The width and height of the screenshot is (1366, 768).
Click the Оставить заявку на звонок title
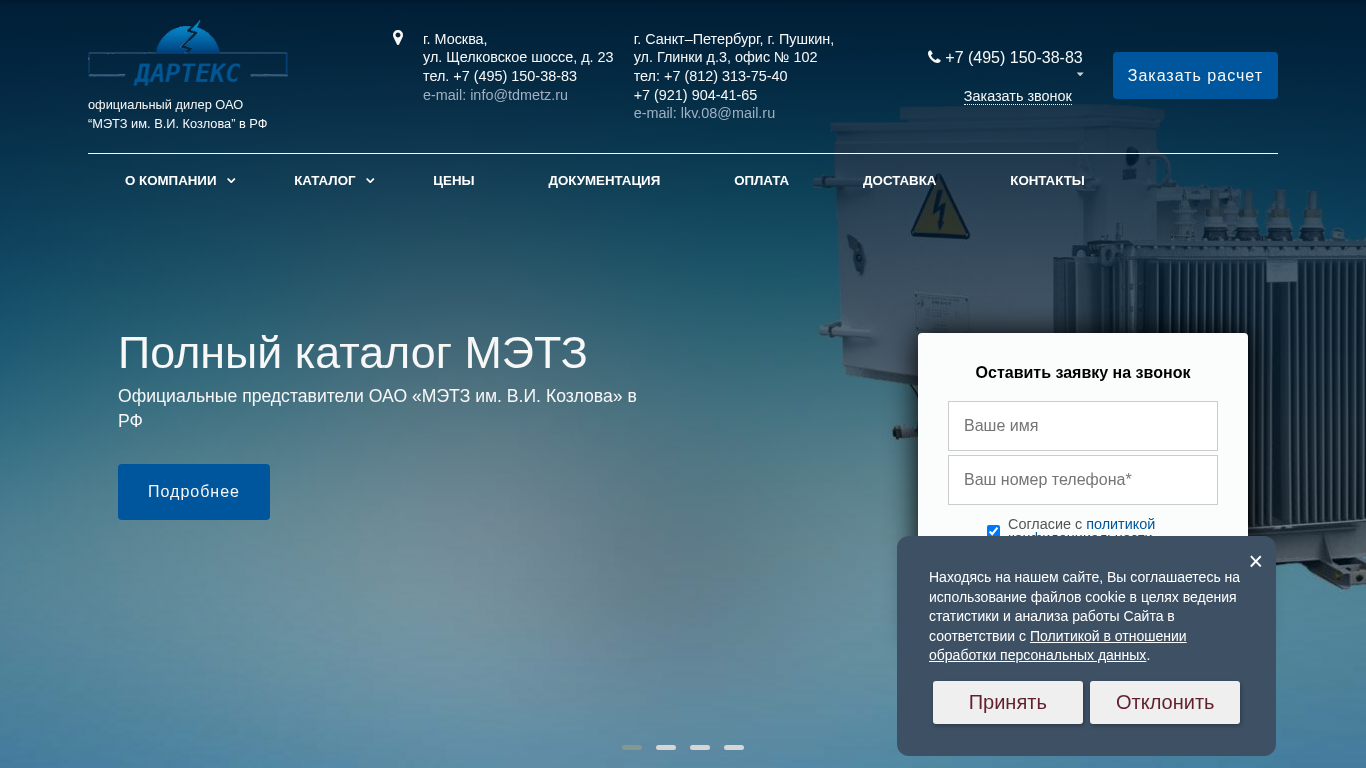click(x=1083, y=372)
